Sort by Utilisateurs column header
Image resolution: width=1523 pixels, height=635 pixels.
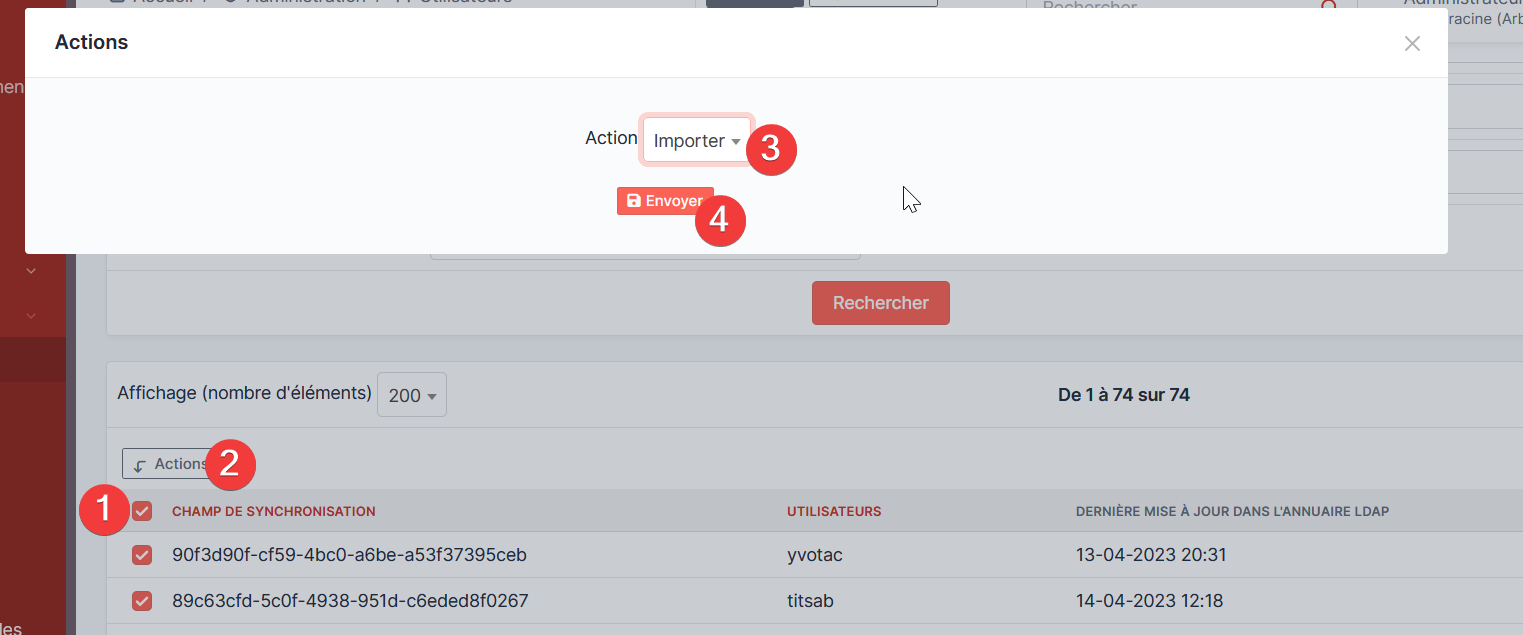point(833,511)
